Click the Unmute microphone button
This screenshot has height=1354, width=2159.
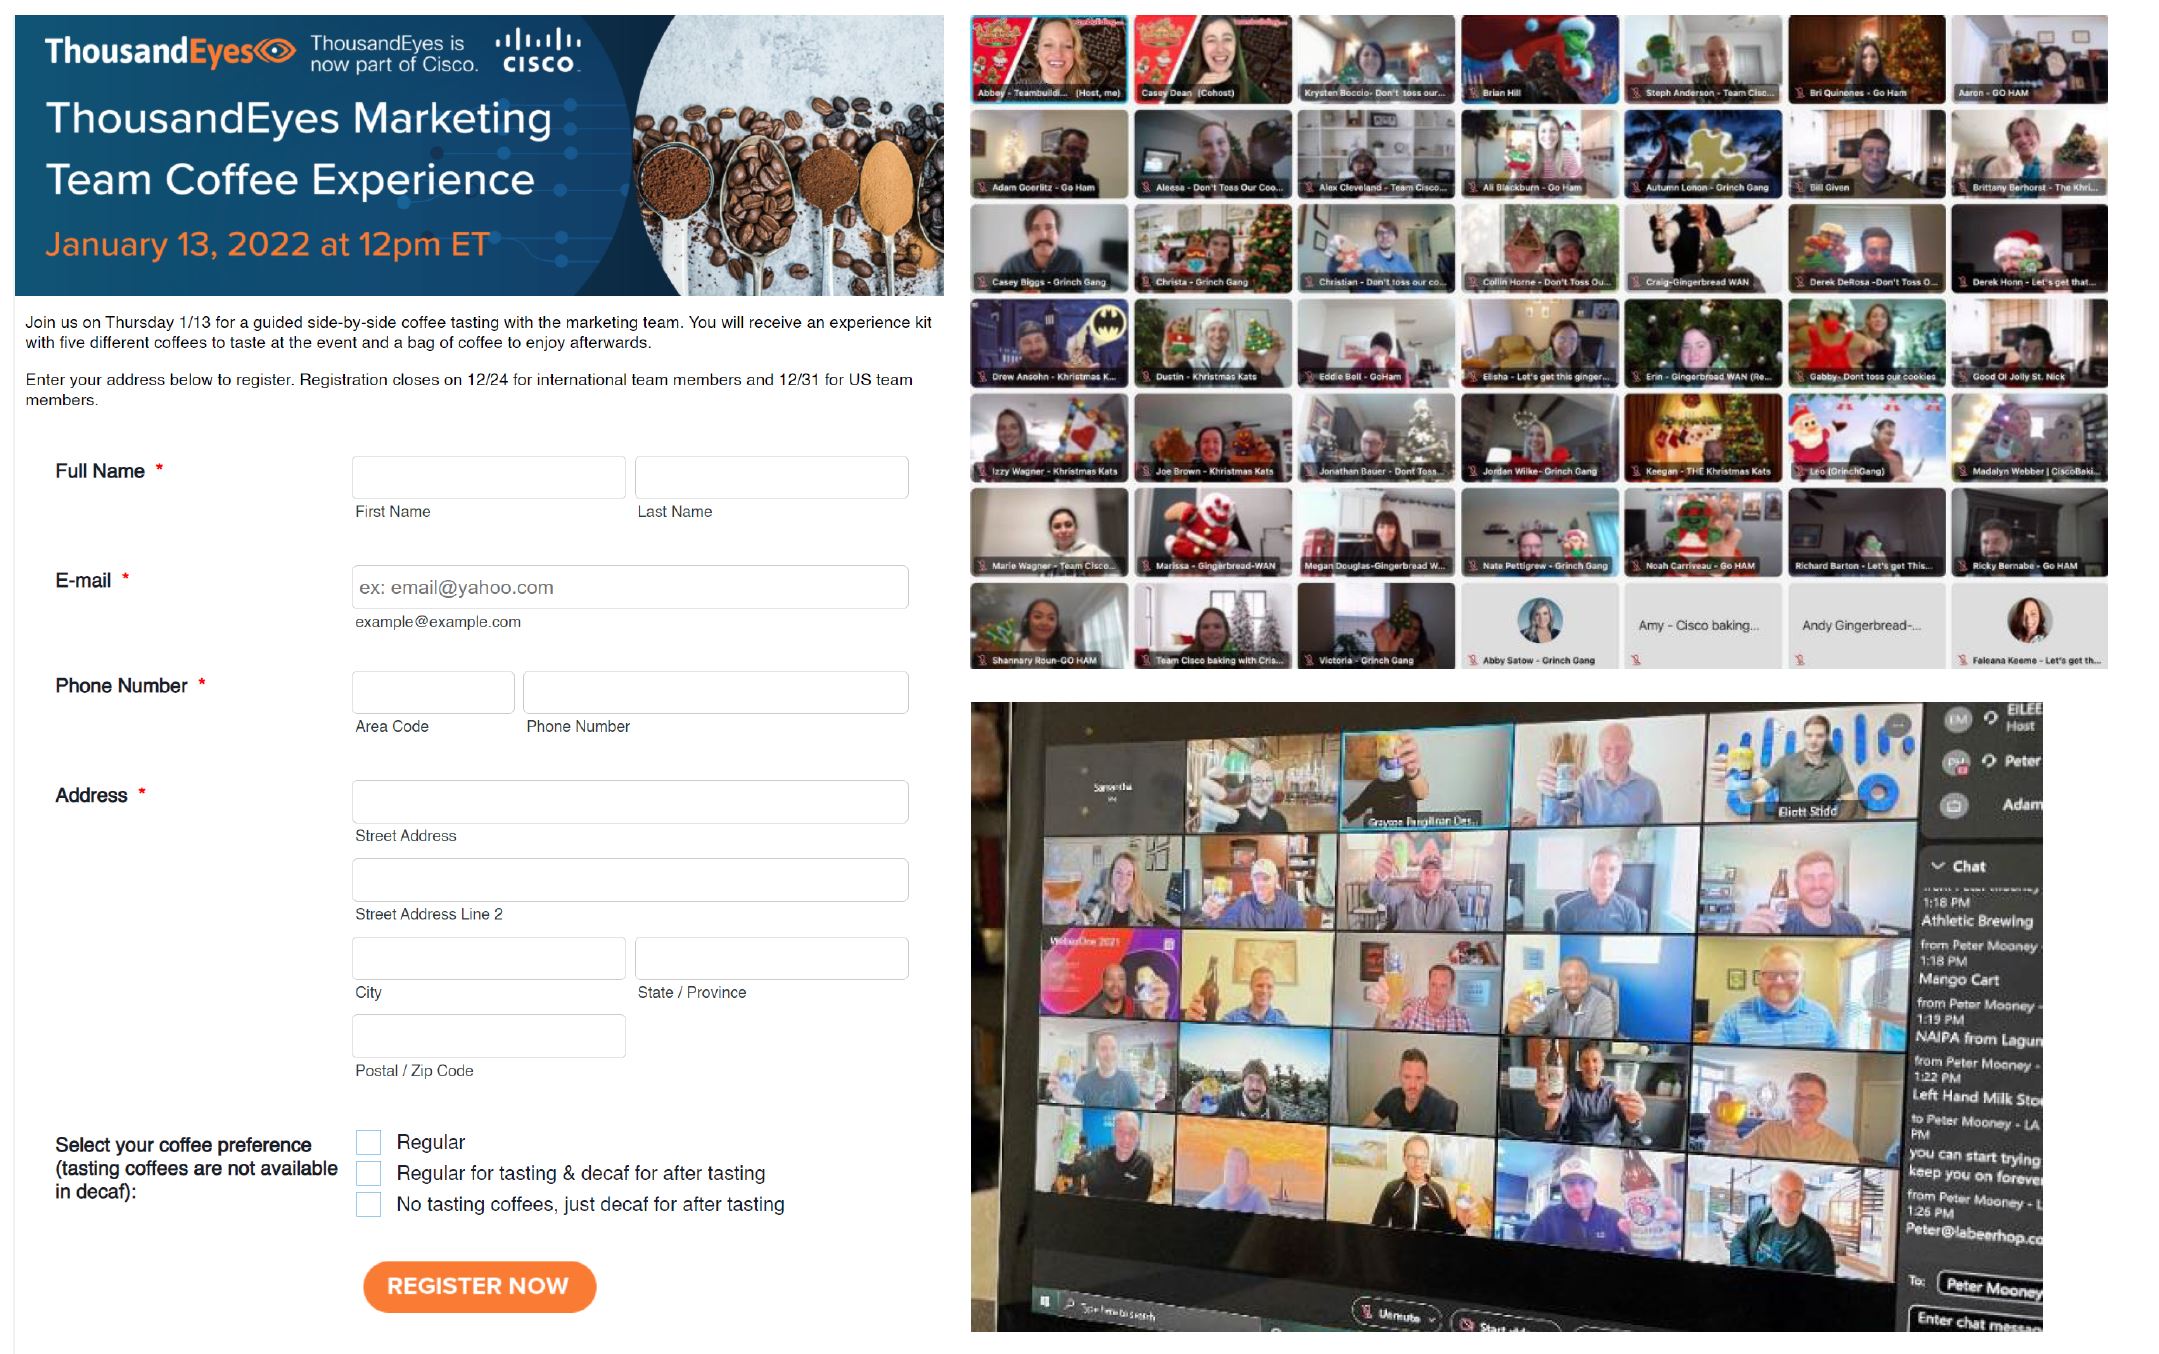tap(1389, 1314)
